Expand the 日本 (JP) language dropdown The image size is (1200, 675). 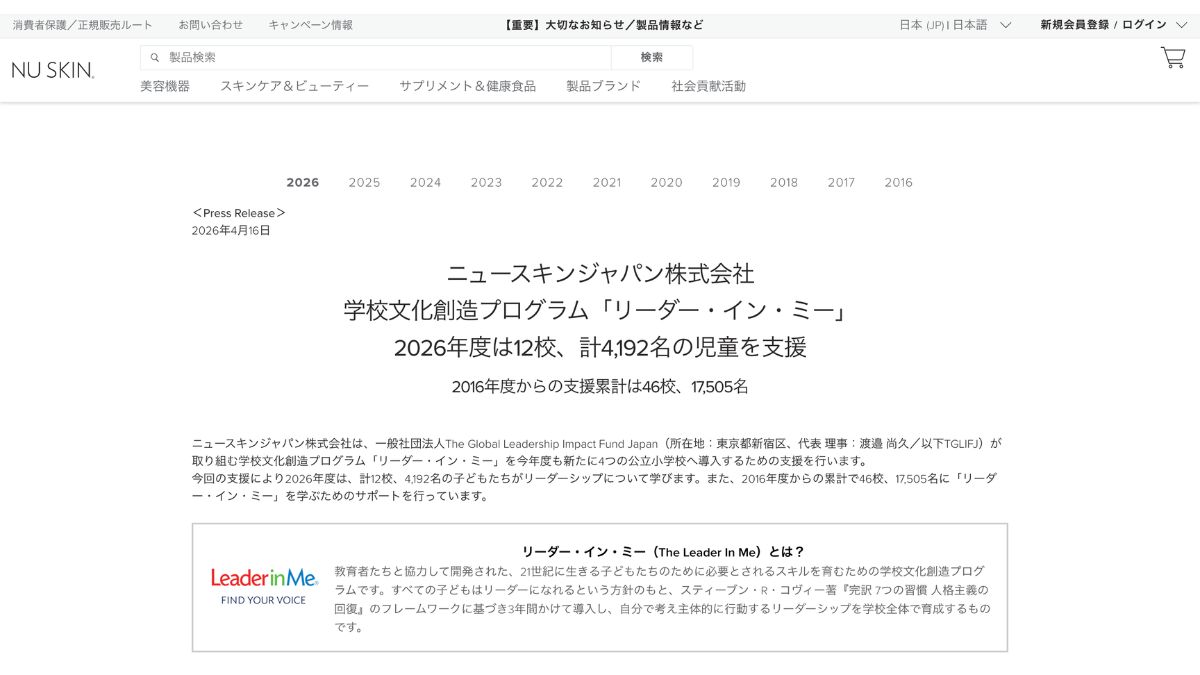[955, 25]
